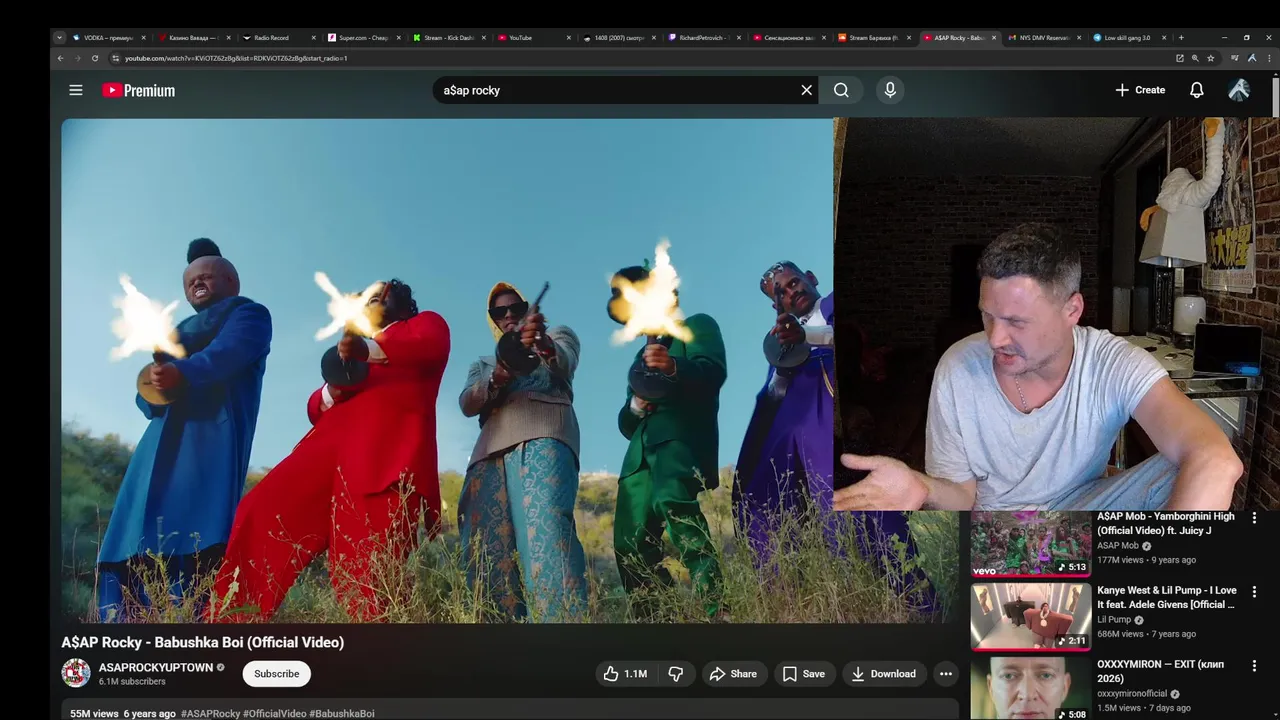This screenshot has height=720, width=1280.
Task: Like the video with thumbs-up 1.1M
Action: [625, 674]
